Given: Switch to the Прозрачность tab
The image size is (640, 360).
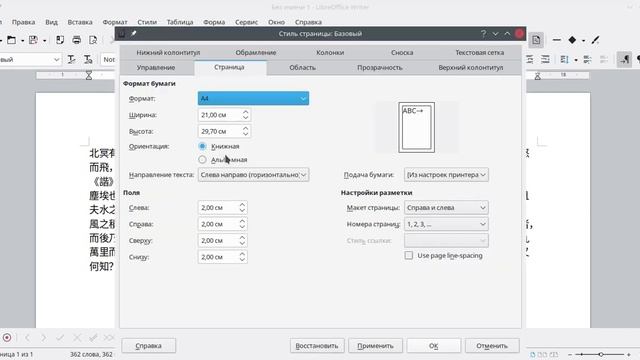Looking at the screenshot, I should tap(380, 68).
